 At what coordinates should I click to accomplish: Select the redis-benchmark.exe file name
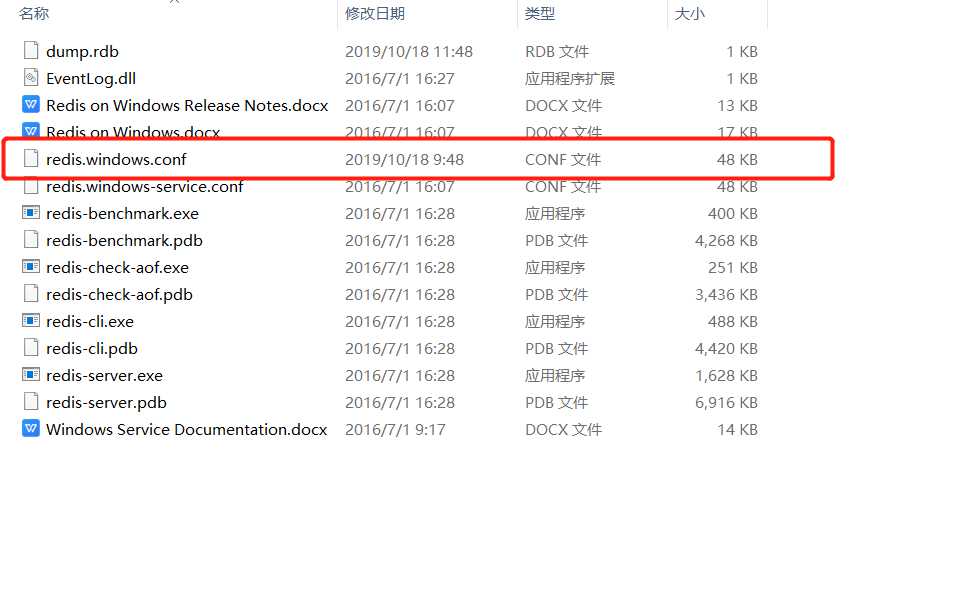(123, 214)
